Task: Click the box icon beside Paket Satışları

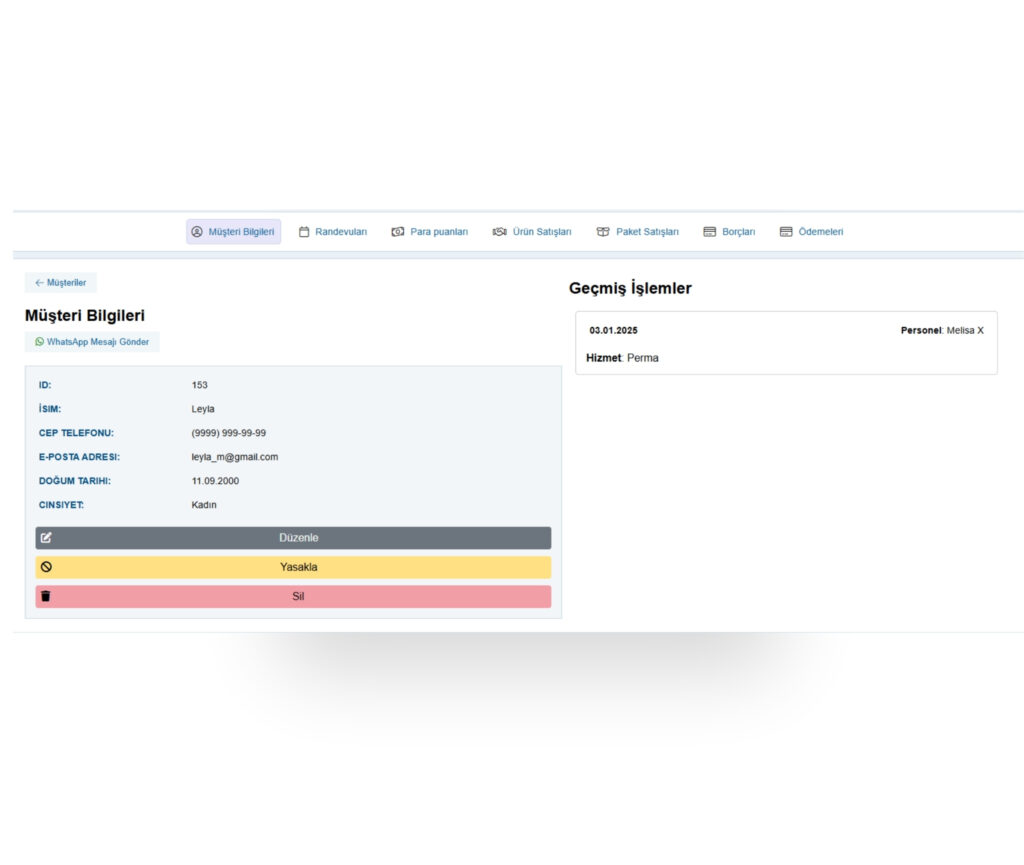Action: [x=603, y=232]
